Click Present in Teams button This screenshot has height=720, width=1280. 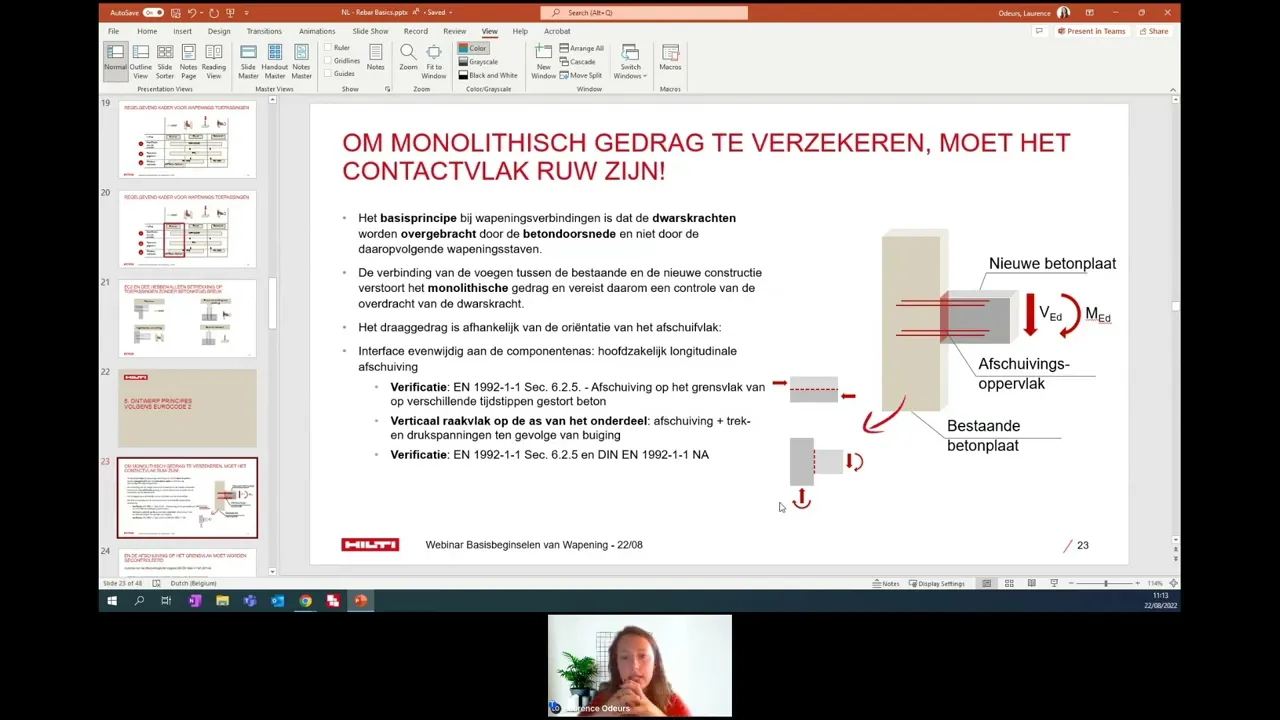point(1090,31)
